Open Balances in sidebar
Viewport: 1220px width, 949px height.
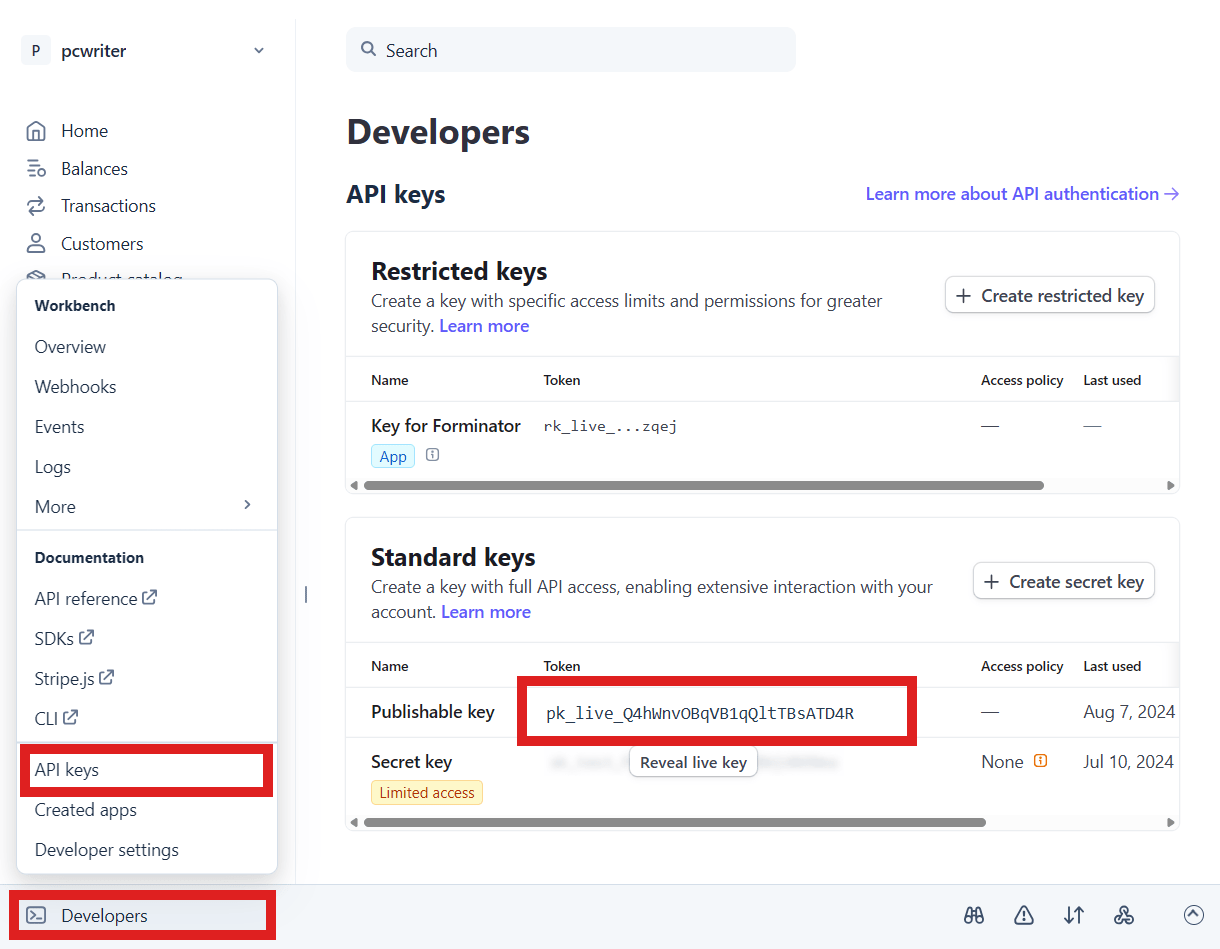coord(94,169)
